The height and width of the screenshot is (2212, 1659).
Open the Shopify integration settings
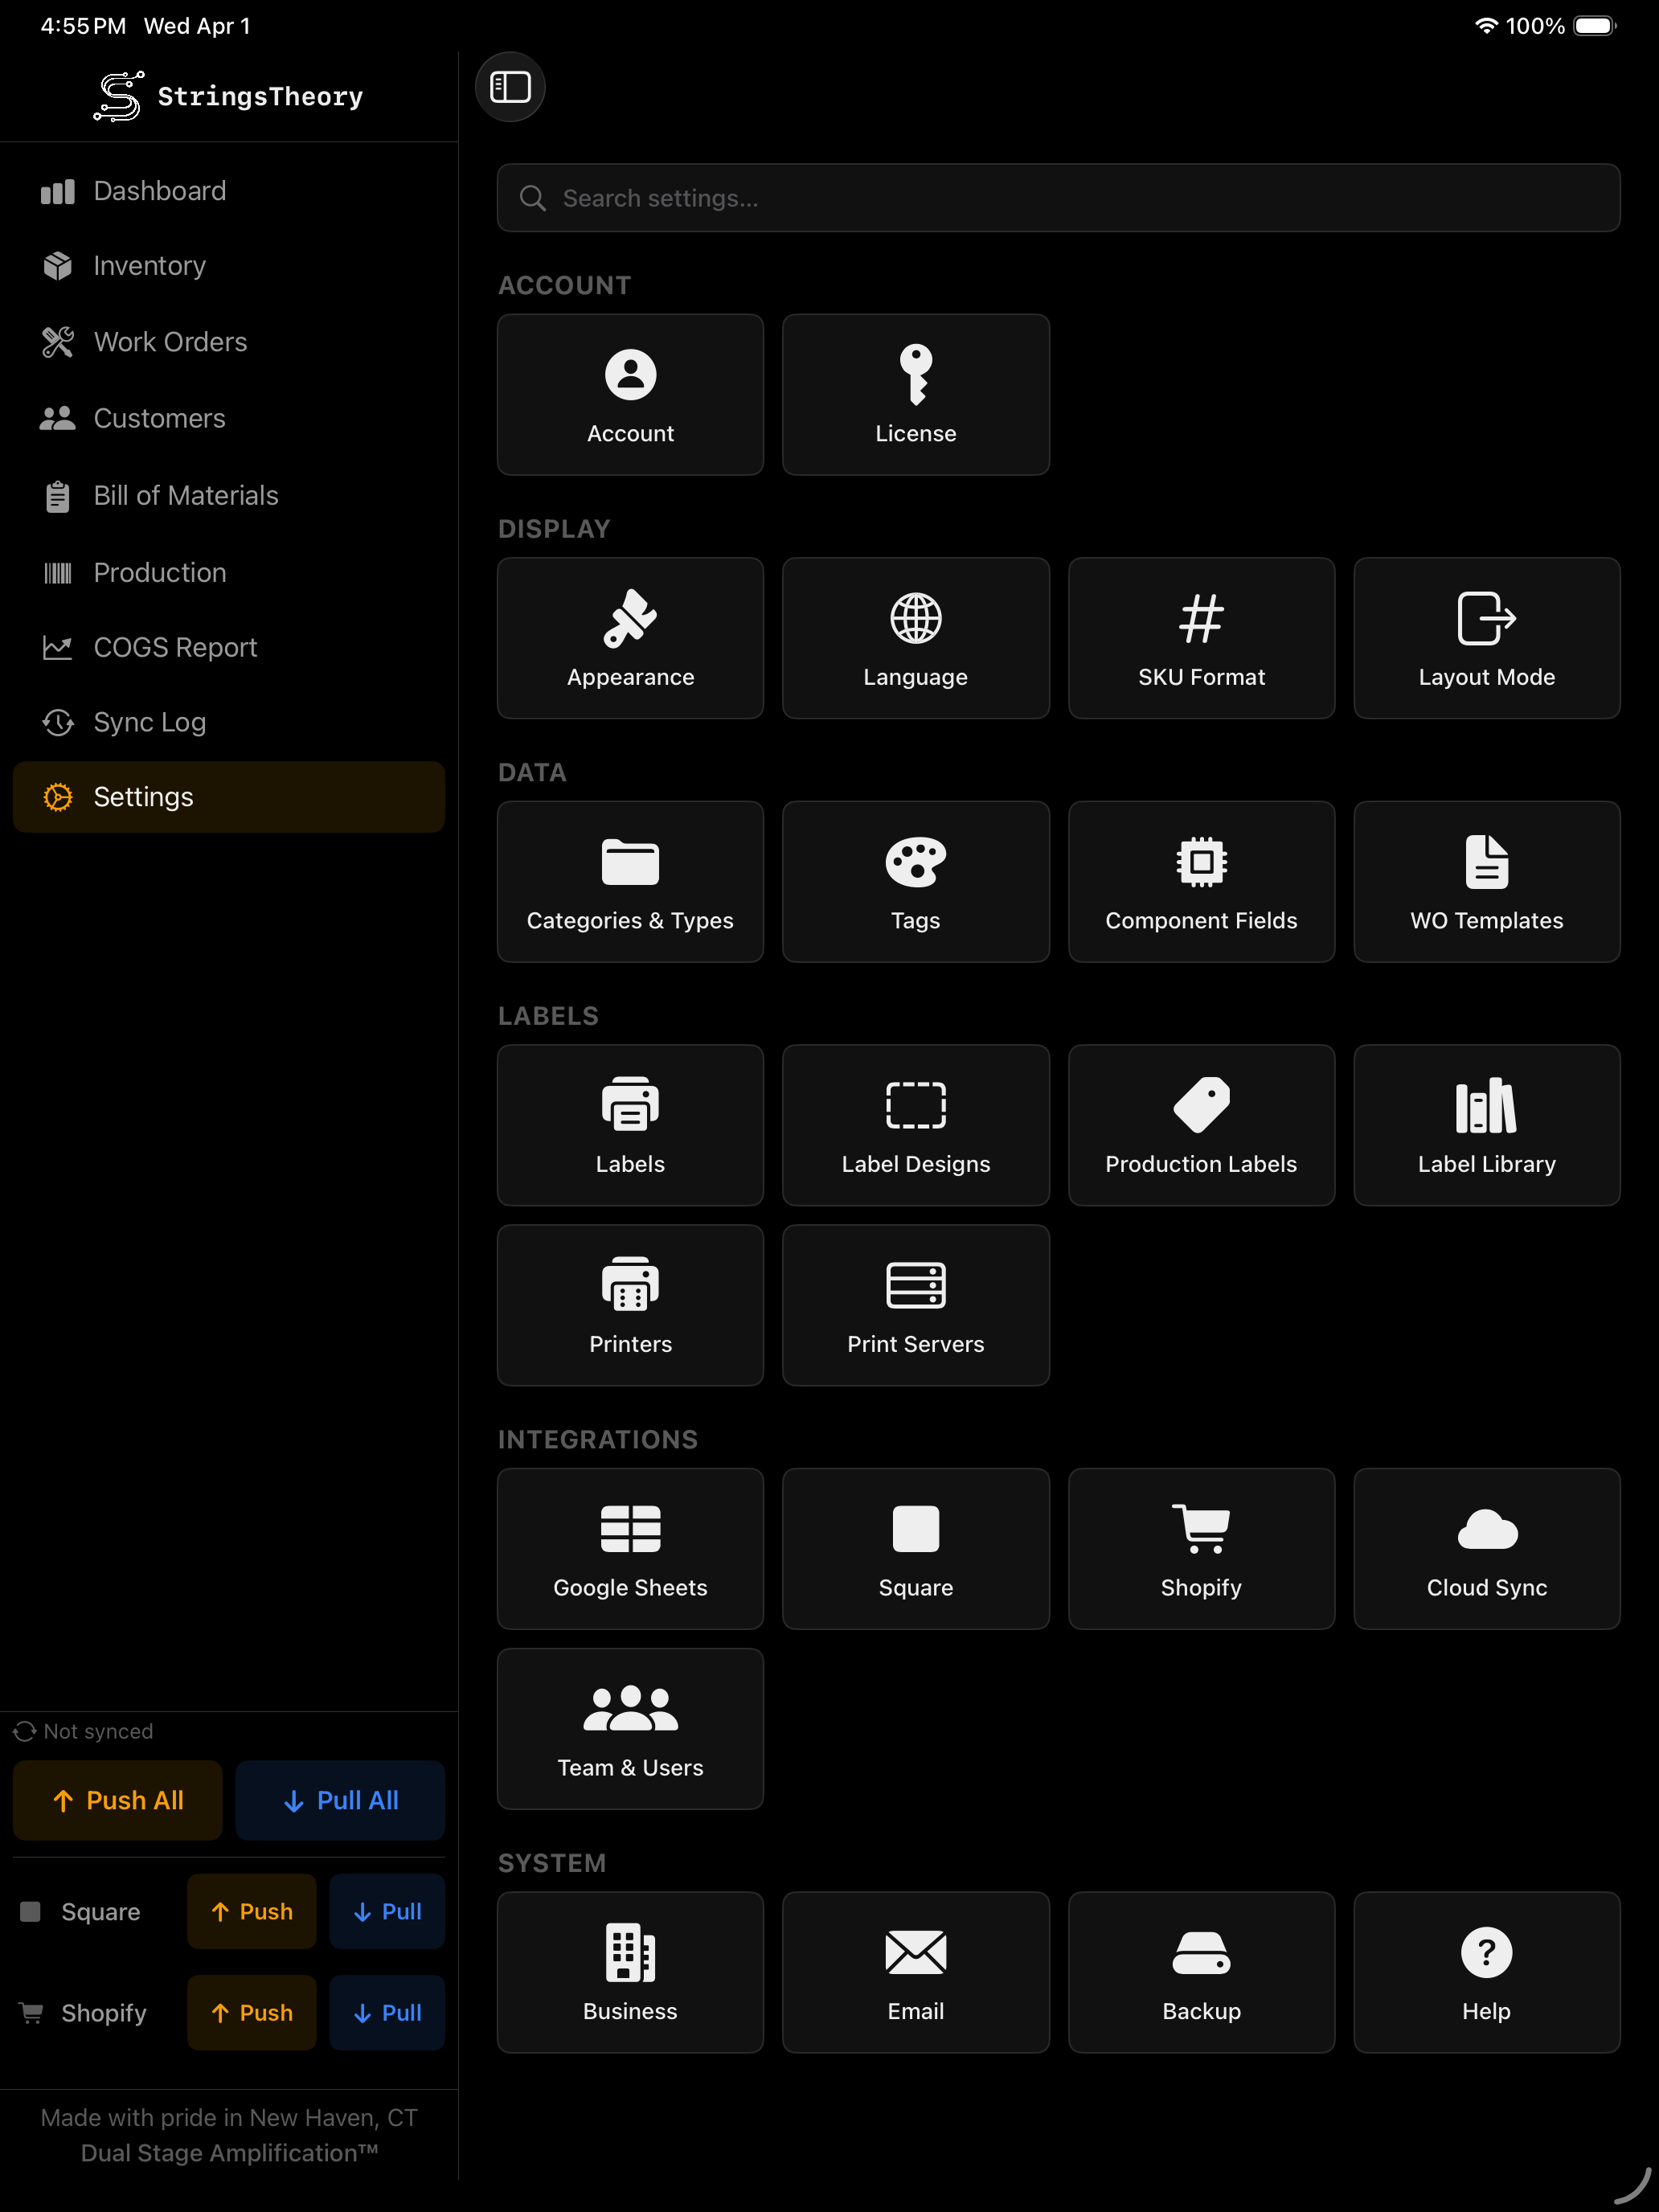coord(1201,1548)
